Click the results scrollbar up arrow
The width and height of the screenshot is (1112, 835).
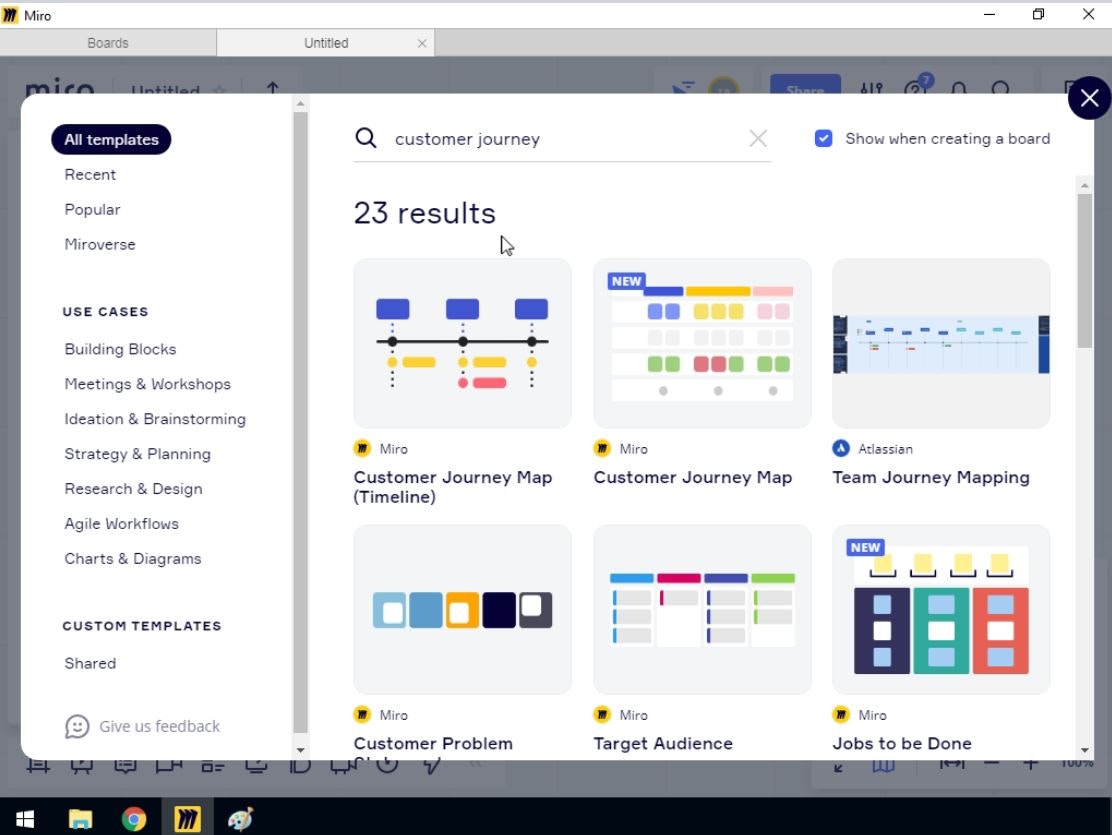pos(1084,185)
